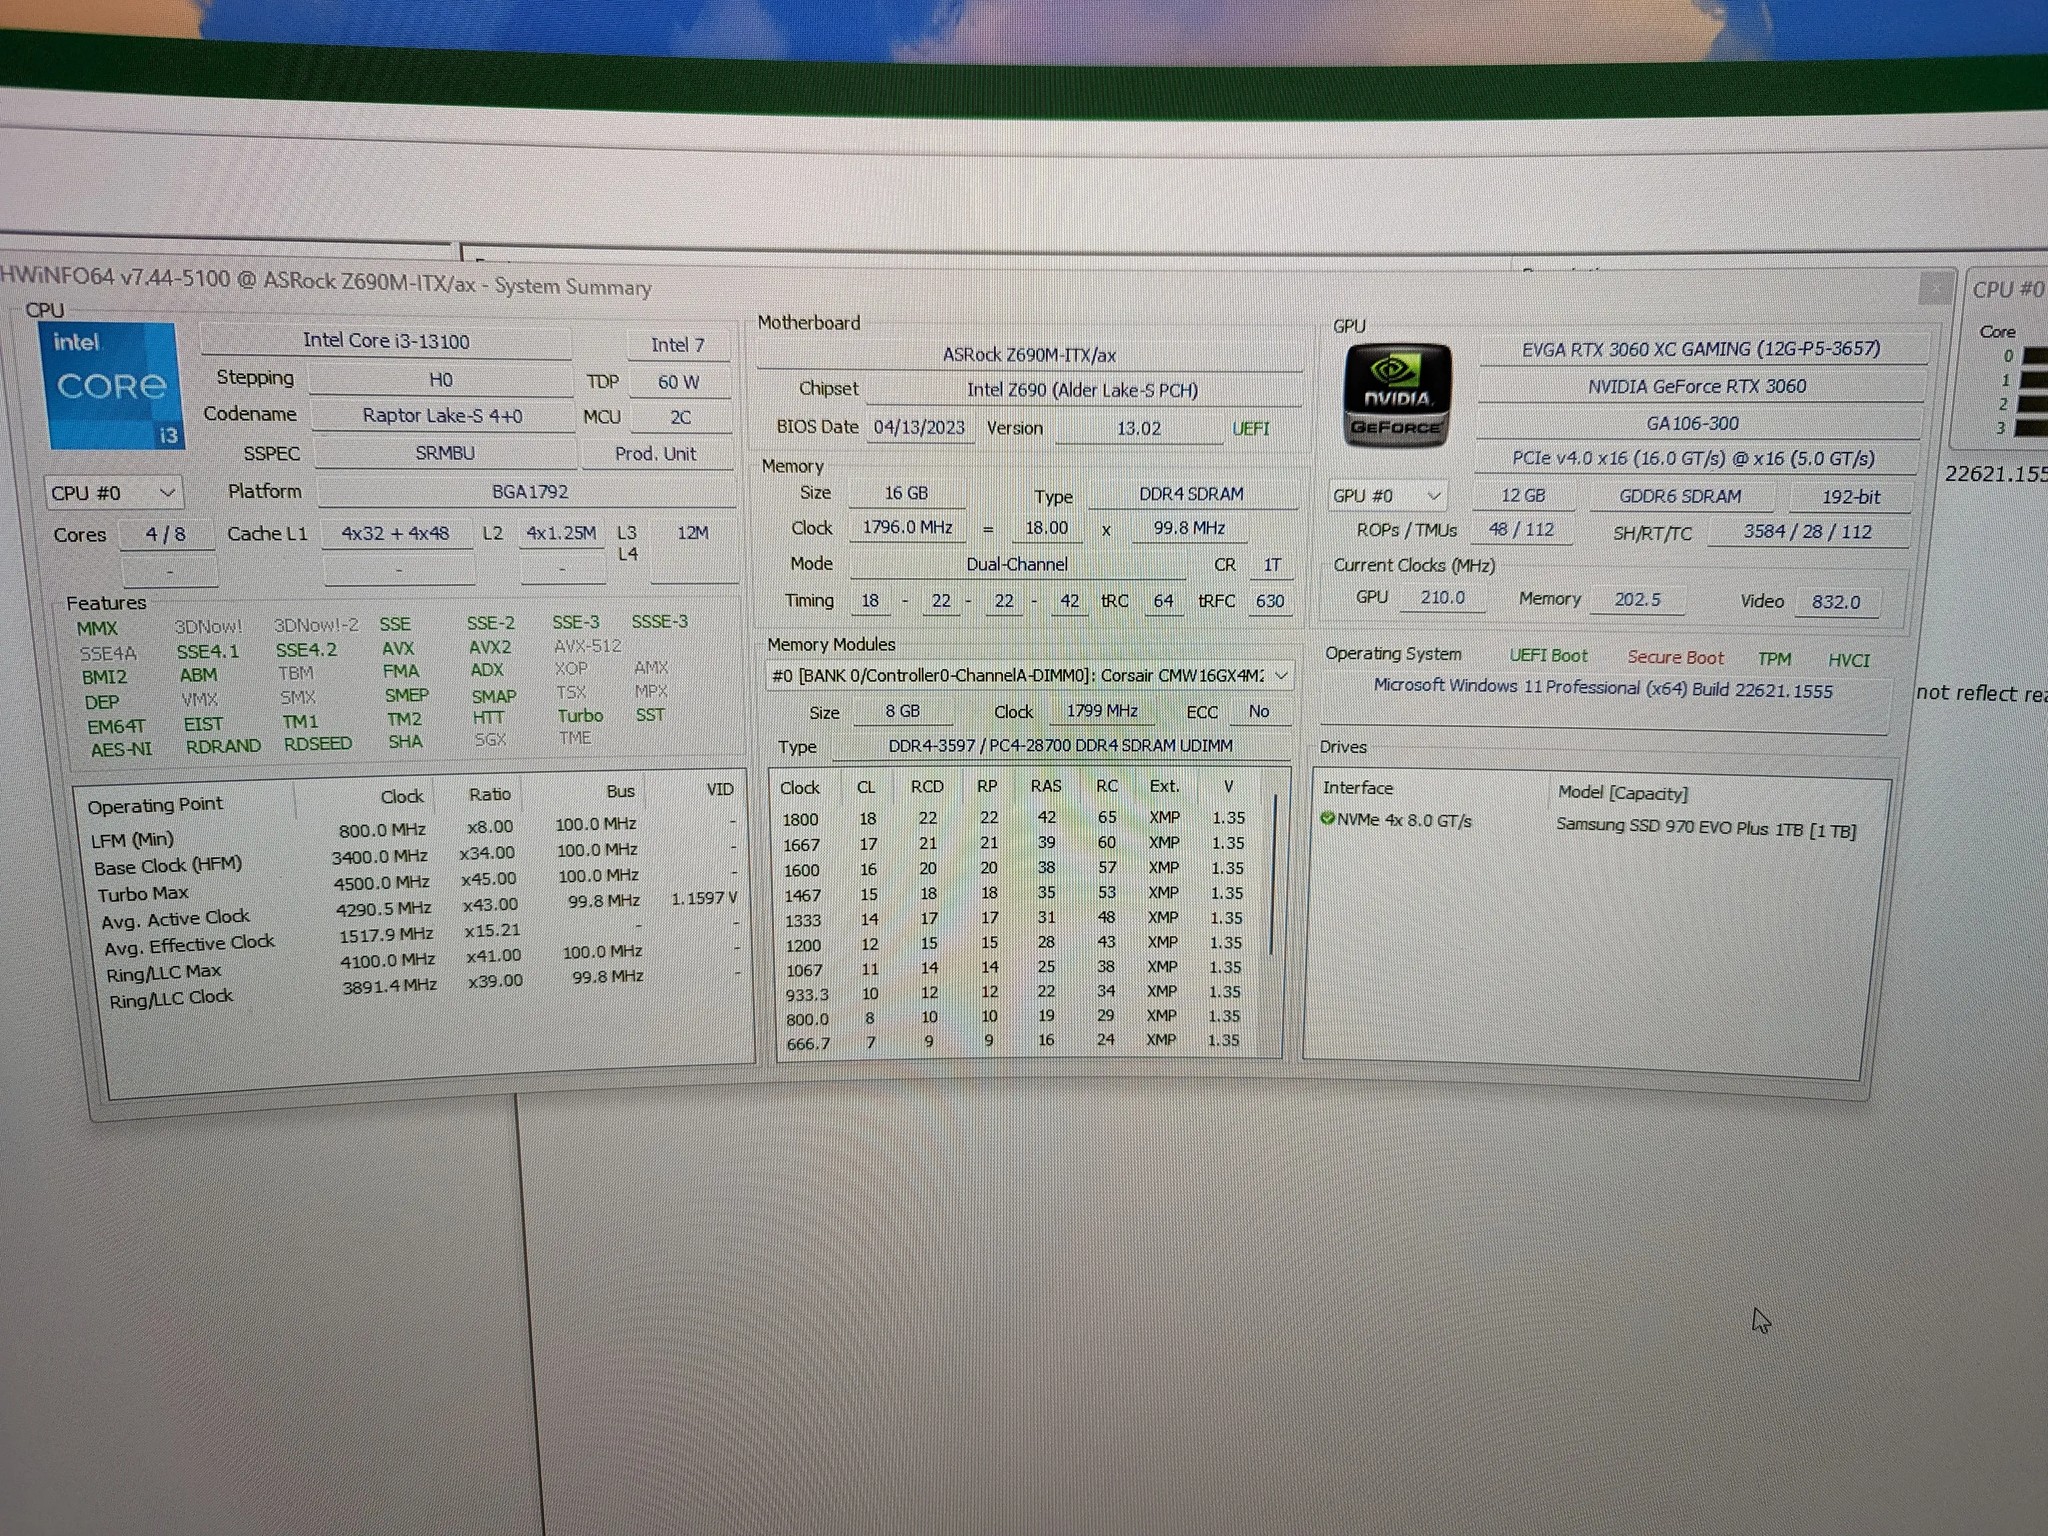This screenshot has width=2048, height=1536.
Task: Click the Prod. Unit field
Action: click(x=655, y=454)
